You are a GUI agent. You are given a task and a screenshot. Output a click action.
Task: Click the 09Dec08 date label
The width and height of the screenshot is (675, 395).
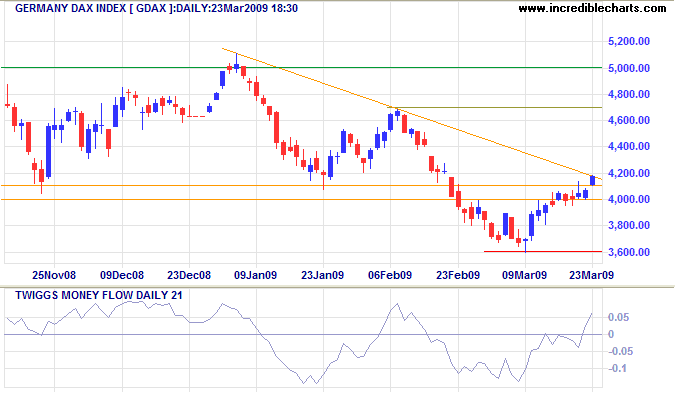point(122,275)
